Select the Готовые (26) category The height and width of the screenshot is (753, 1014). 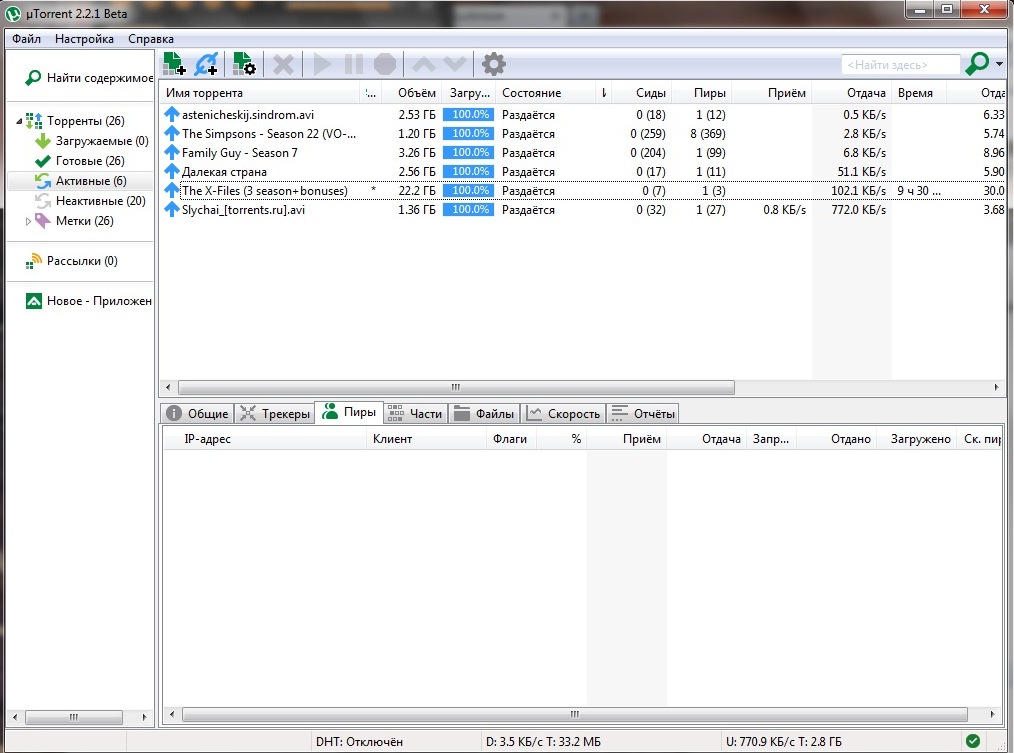pos(90,161)
